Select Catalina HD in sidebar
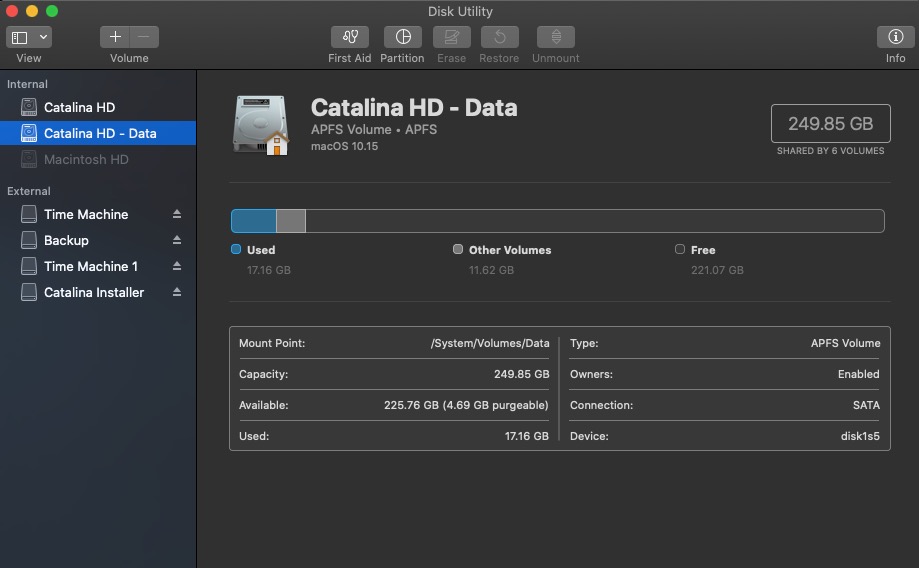The height and width of the screenshot is (568, 919). pyautogui.click(x=79, y=107)
